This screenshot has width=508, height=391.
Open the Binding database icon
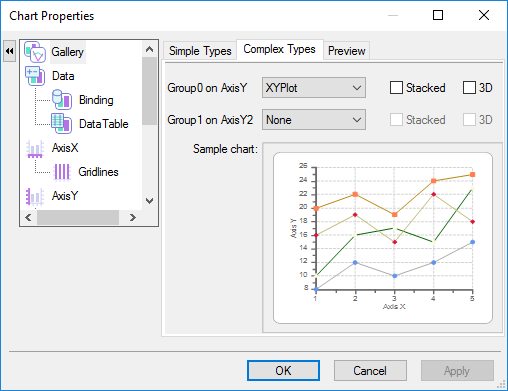62,100
